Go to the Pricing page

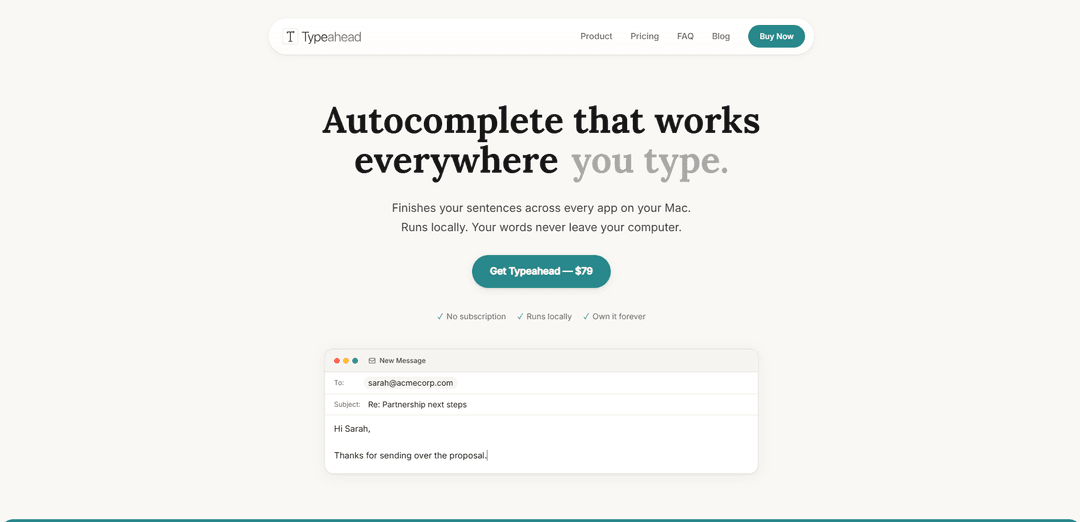tap(645, 36)
